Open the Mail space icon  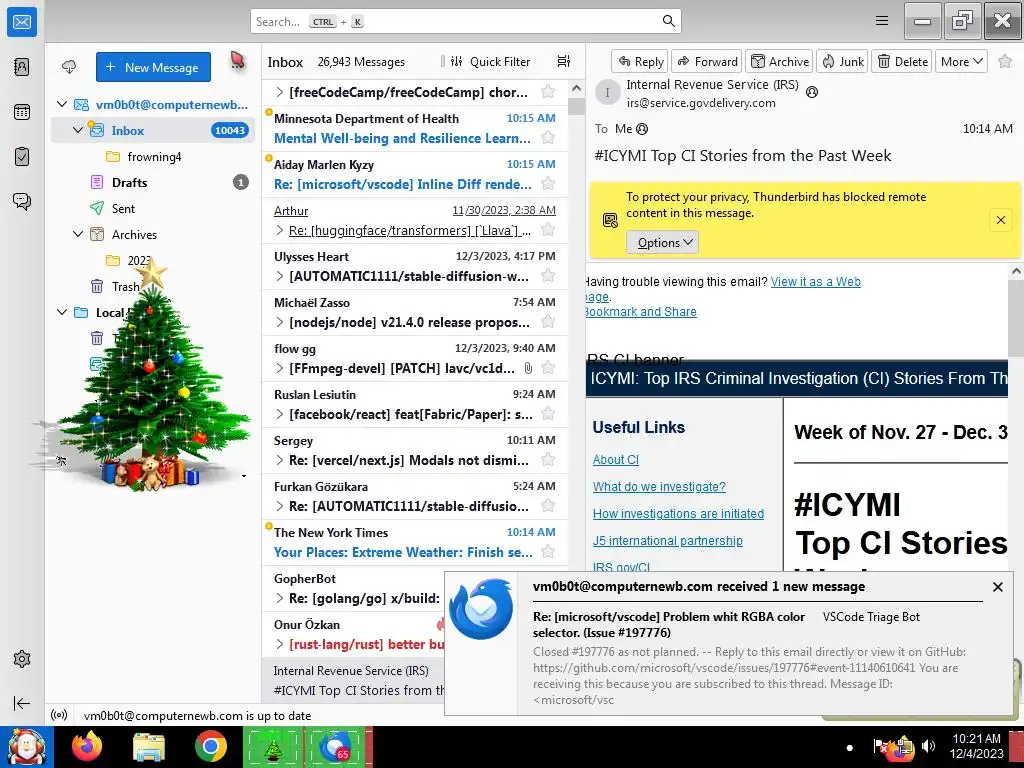click(22, 22)
